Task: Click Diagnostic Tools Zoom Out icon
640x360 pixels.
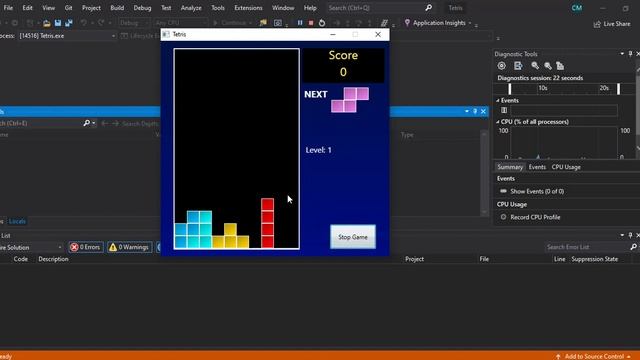Action: (x=548, y=66)
